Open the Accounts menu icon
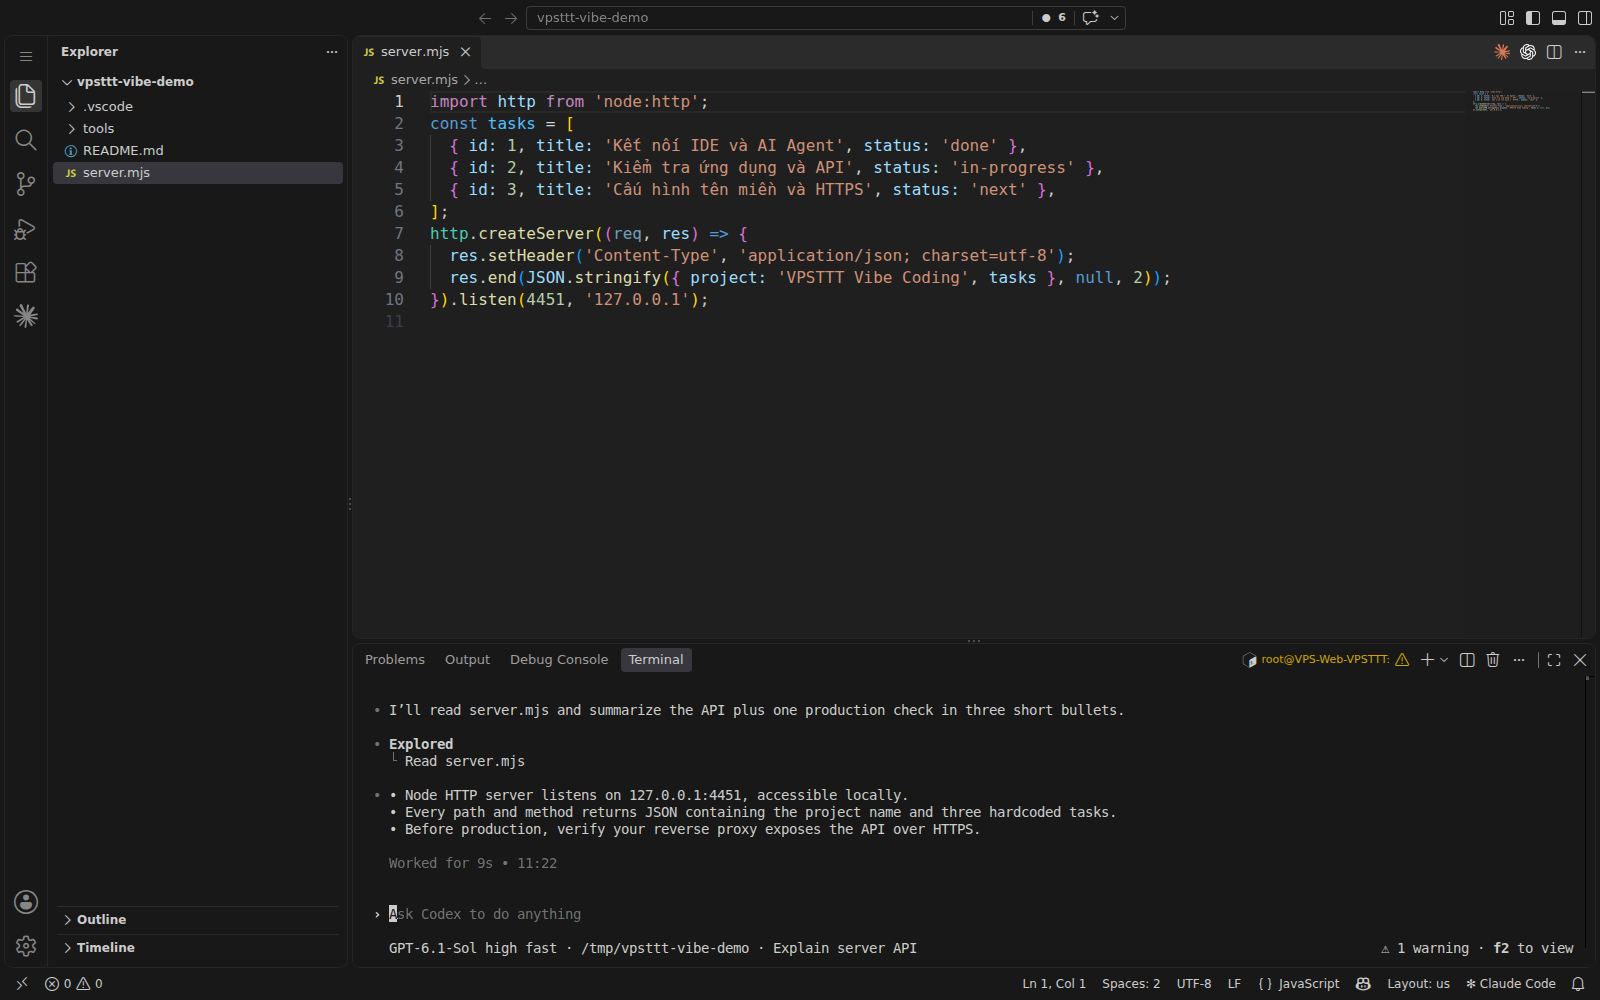The width and height of the screenshot is (1600, 1000). pyautogui.click(x=26, y=902)
